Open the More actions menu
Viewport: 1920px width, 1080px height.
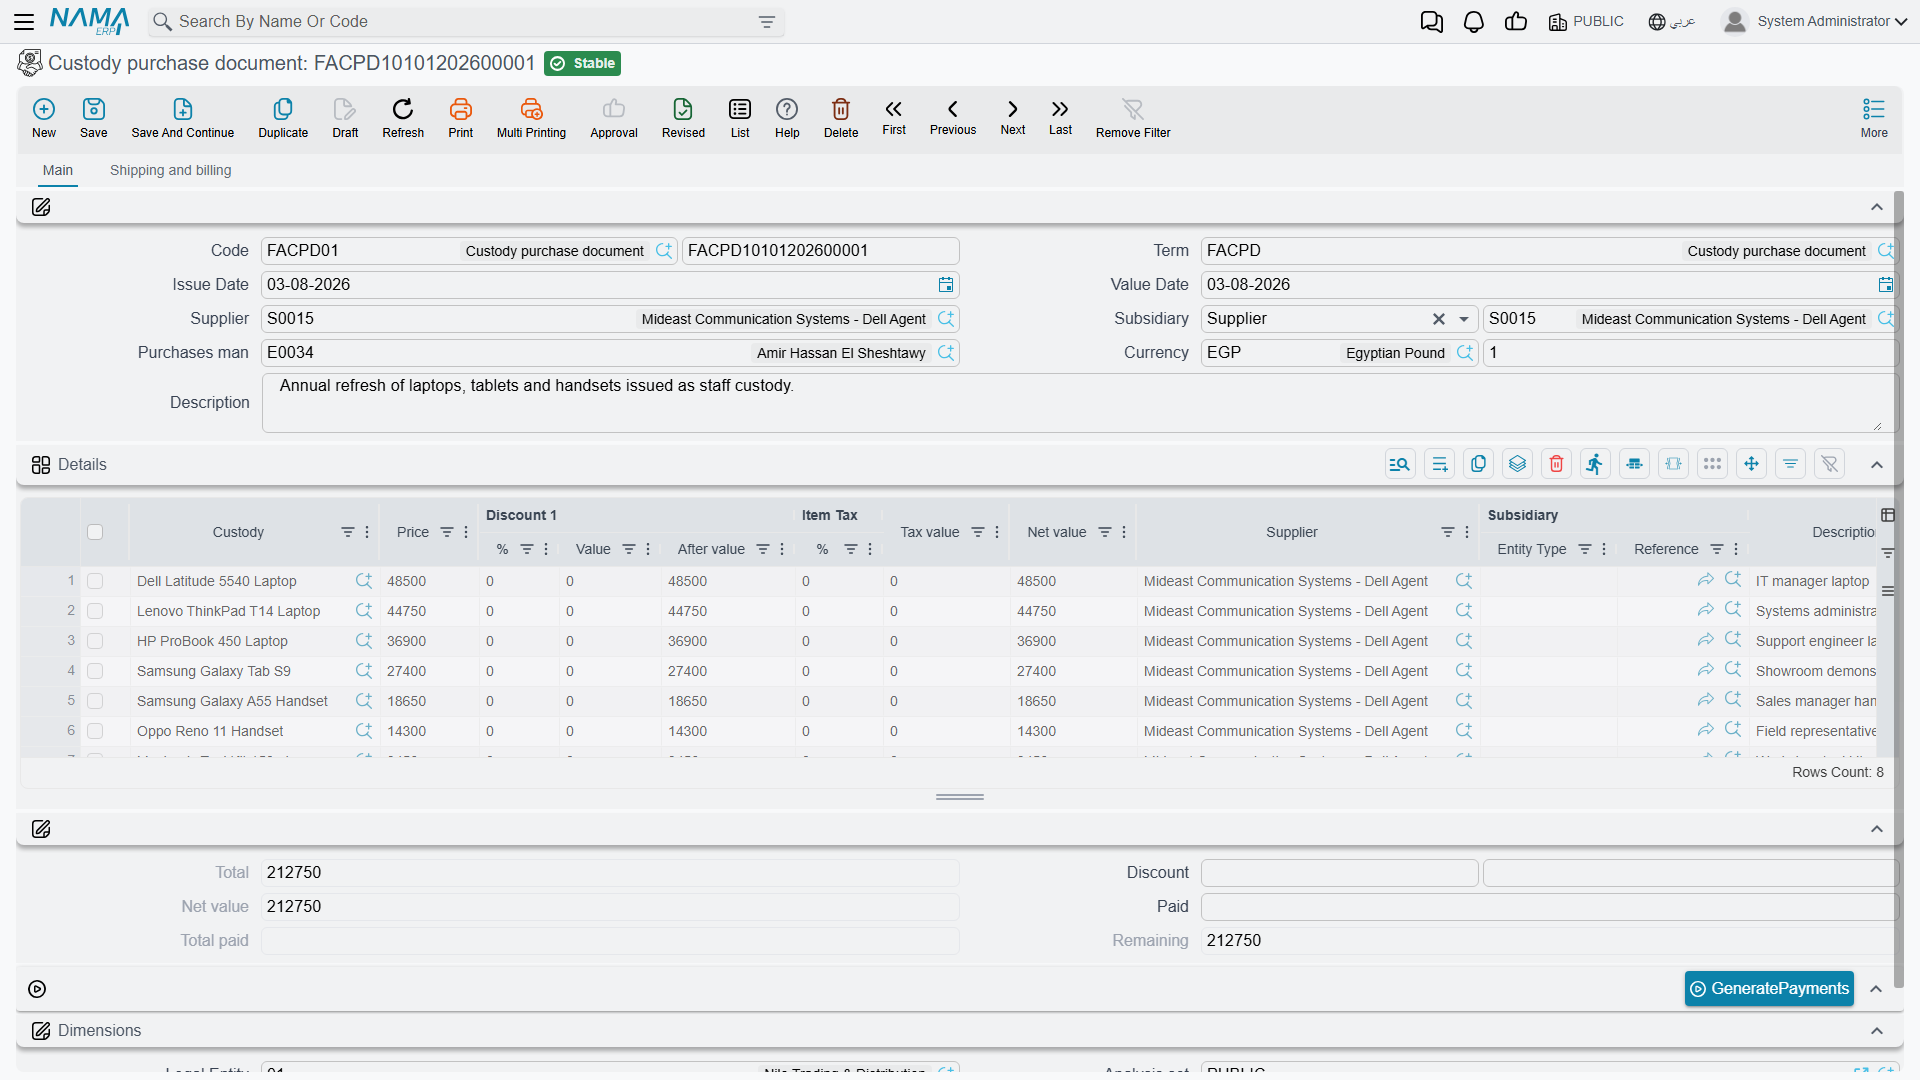[1874, 118]
